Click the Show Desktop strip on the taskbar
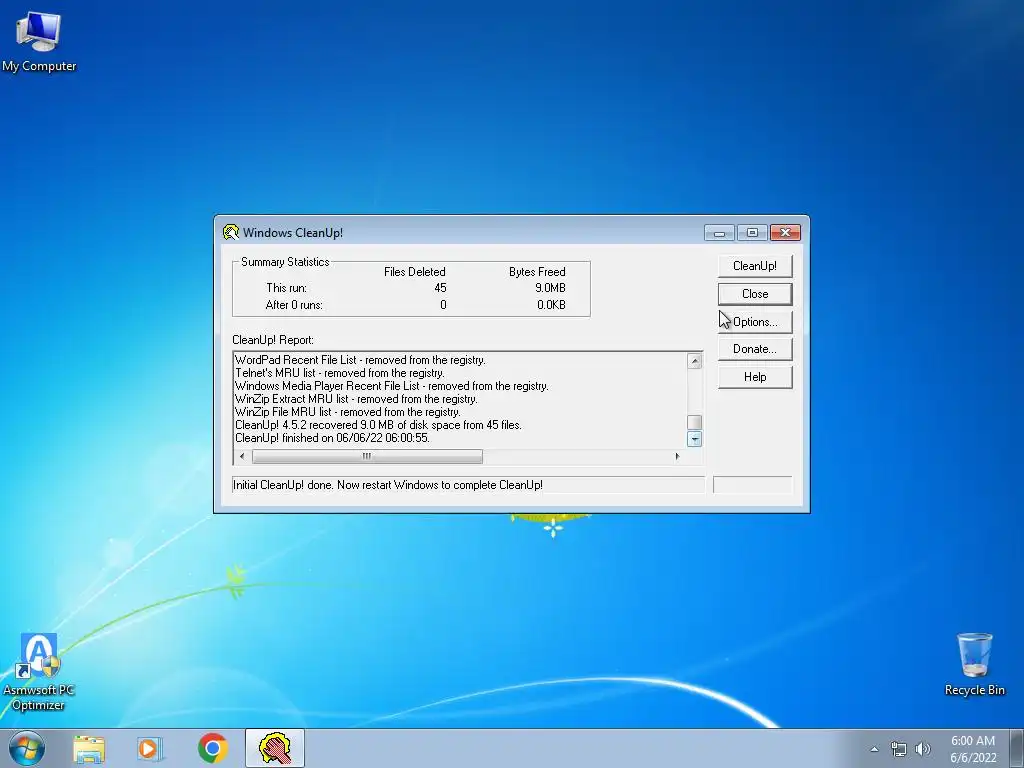The image size is (1024, 768). (1019, 748)
